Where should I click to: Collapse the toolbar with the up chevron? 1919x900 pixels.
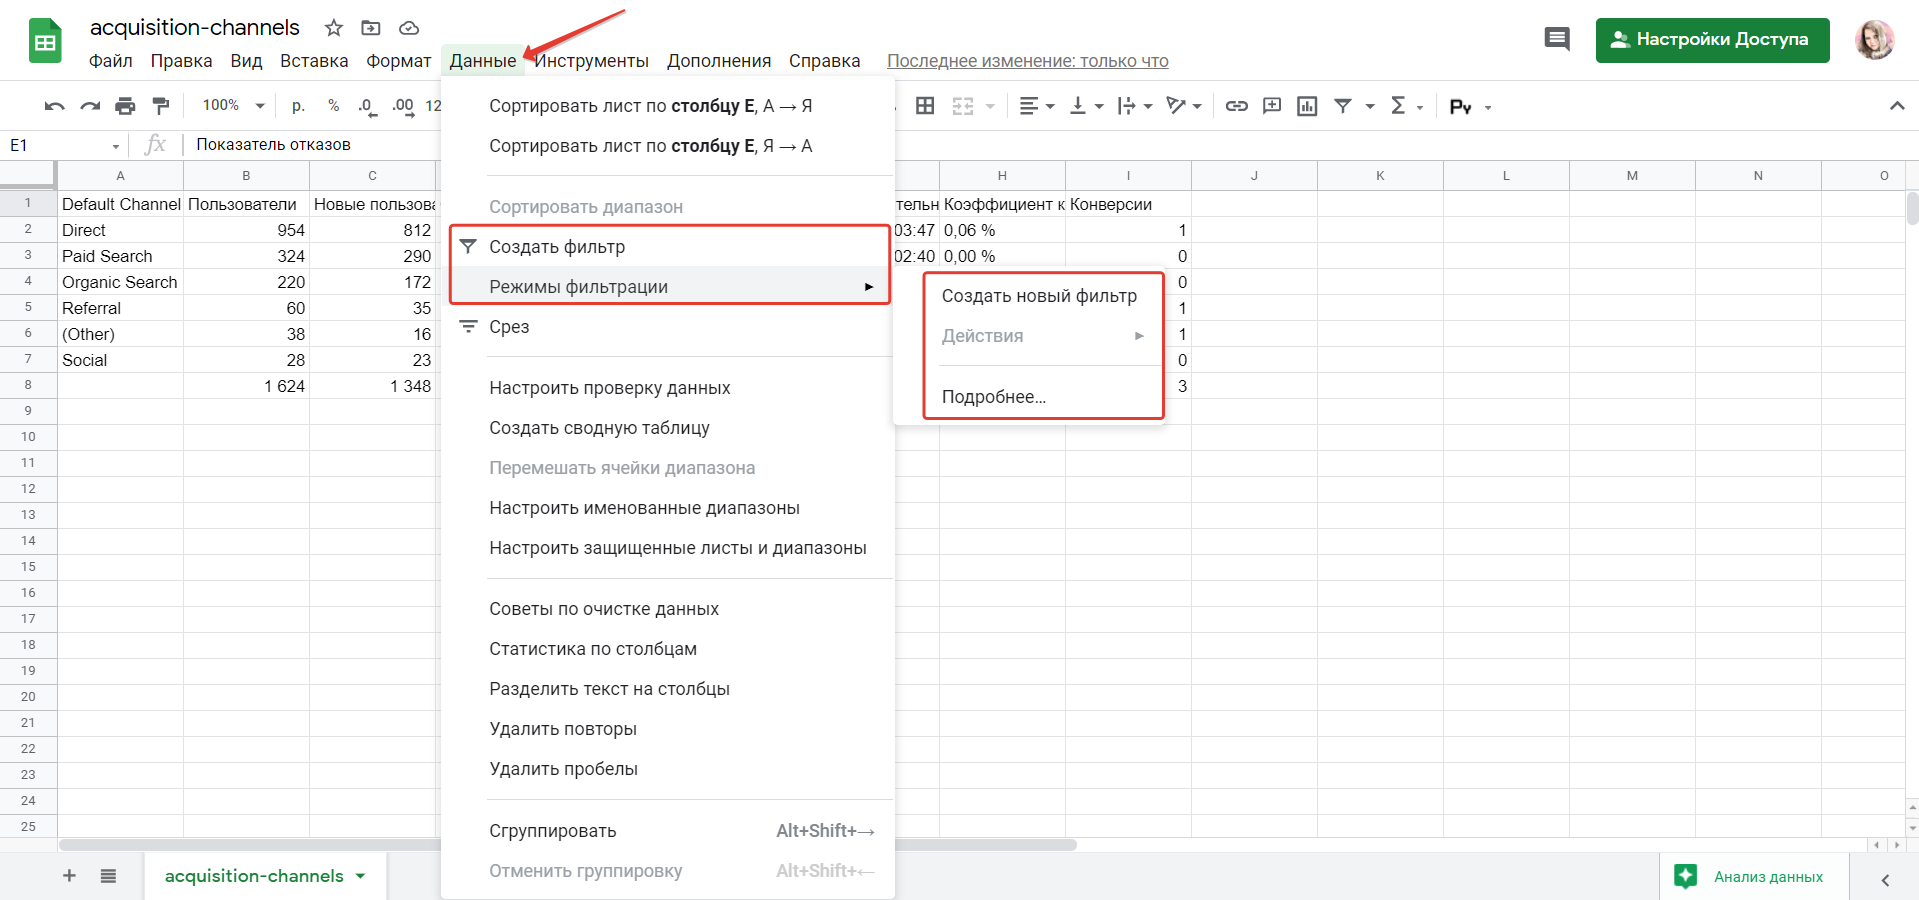[1896, 106]
